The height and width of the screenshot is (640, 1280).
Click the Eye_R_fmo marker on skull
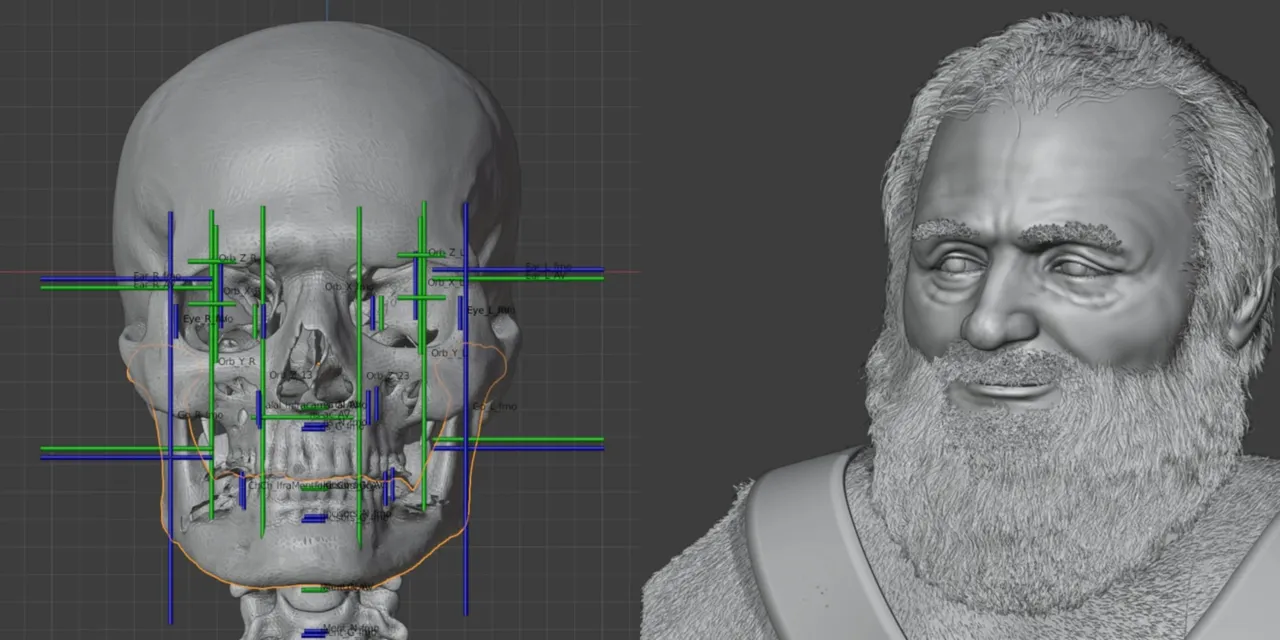tap(208, 319)
